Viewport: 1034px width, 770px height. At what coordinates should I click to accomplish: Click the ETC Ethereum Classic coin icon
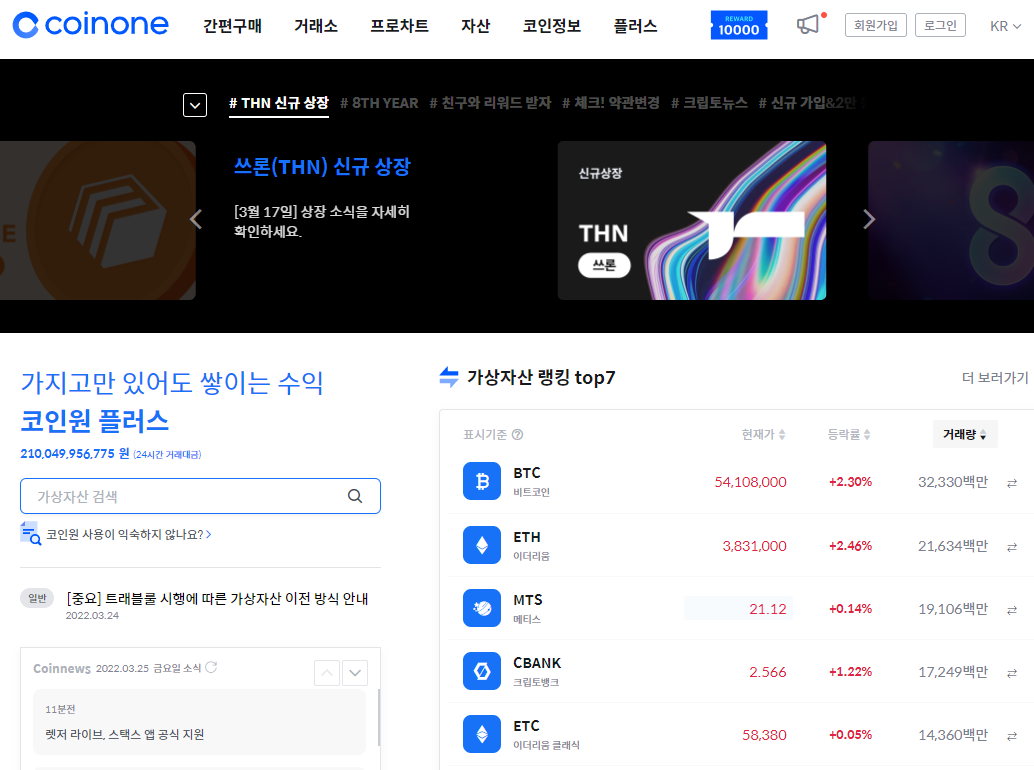click(x=481, y=734)
